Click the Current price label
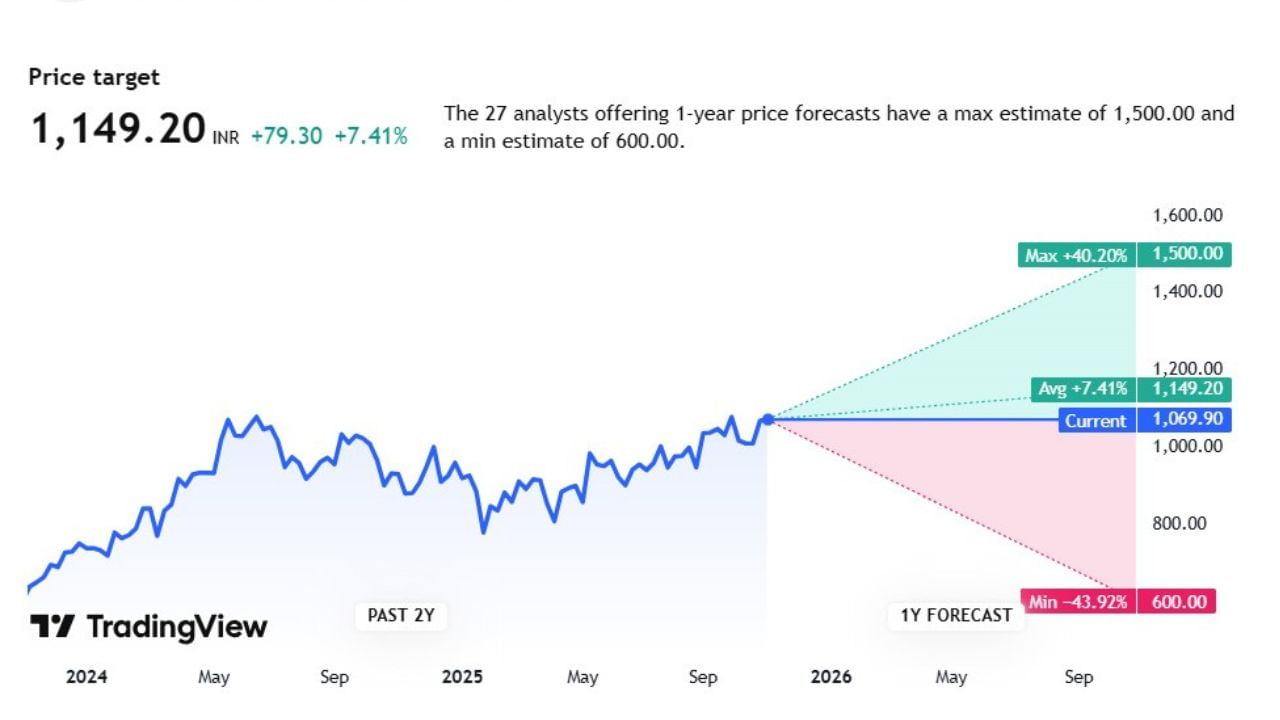This screenshot has height=720, width=1280. pyautogui.click(x=1095, y=421)
